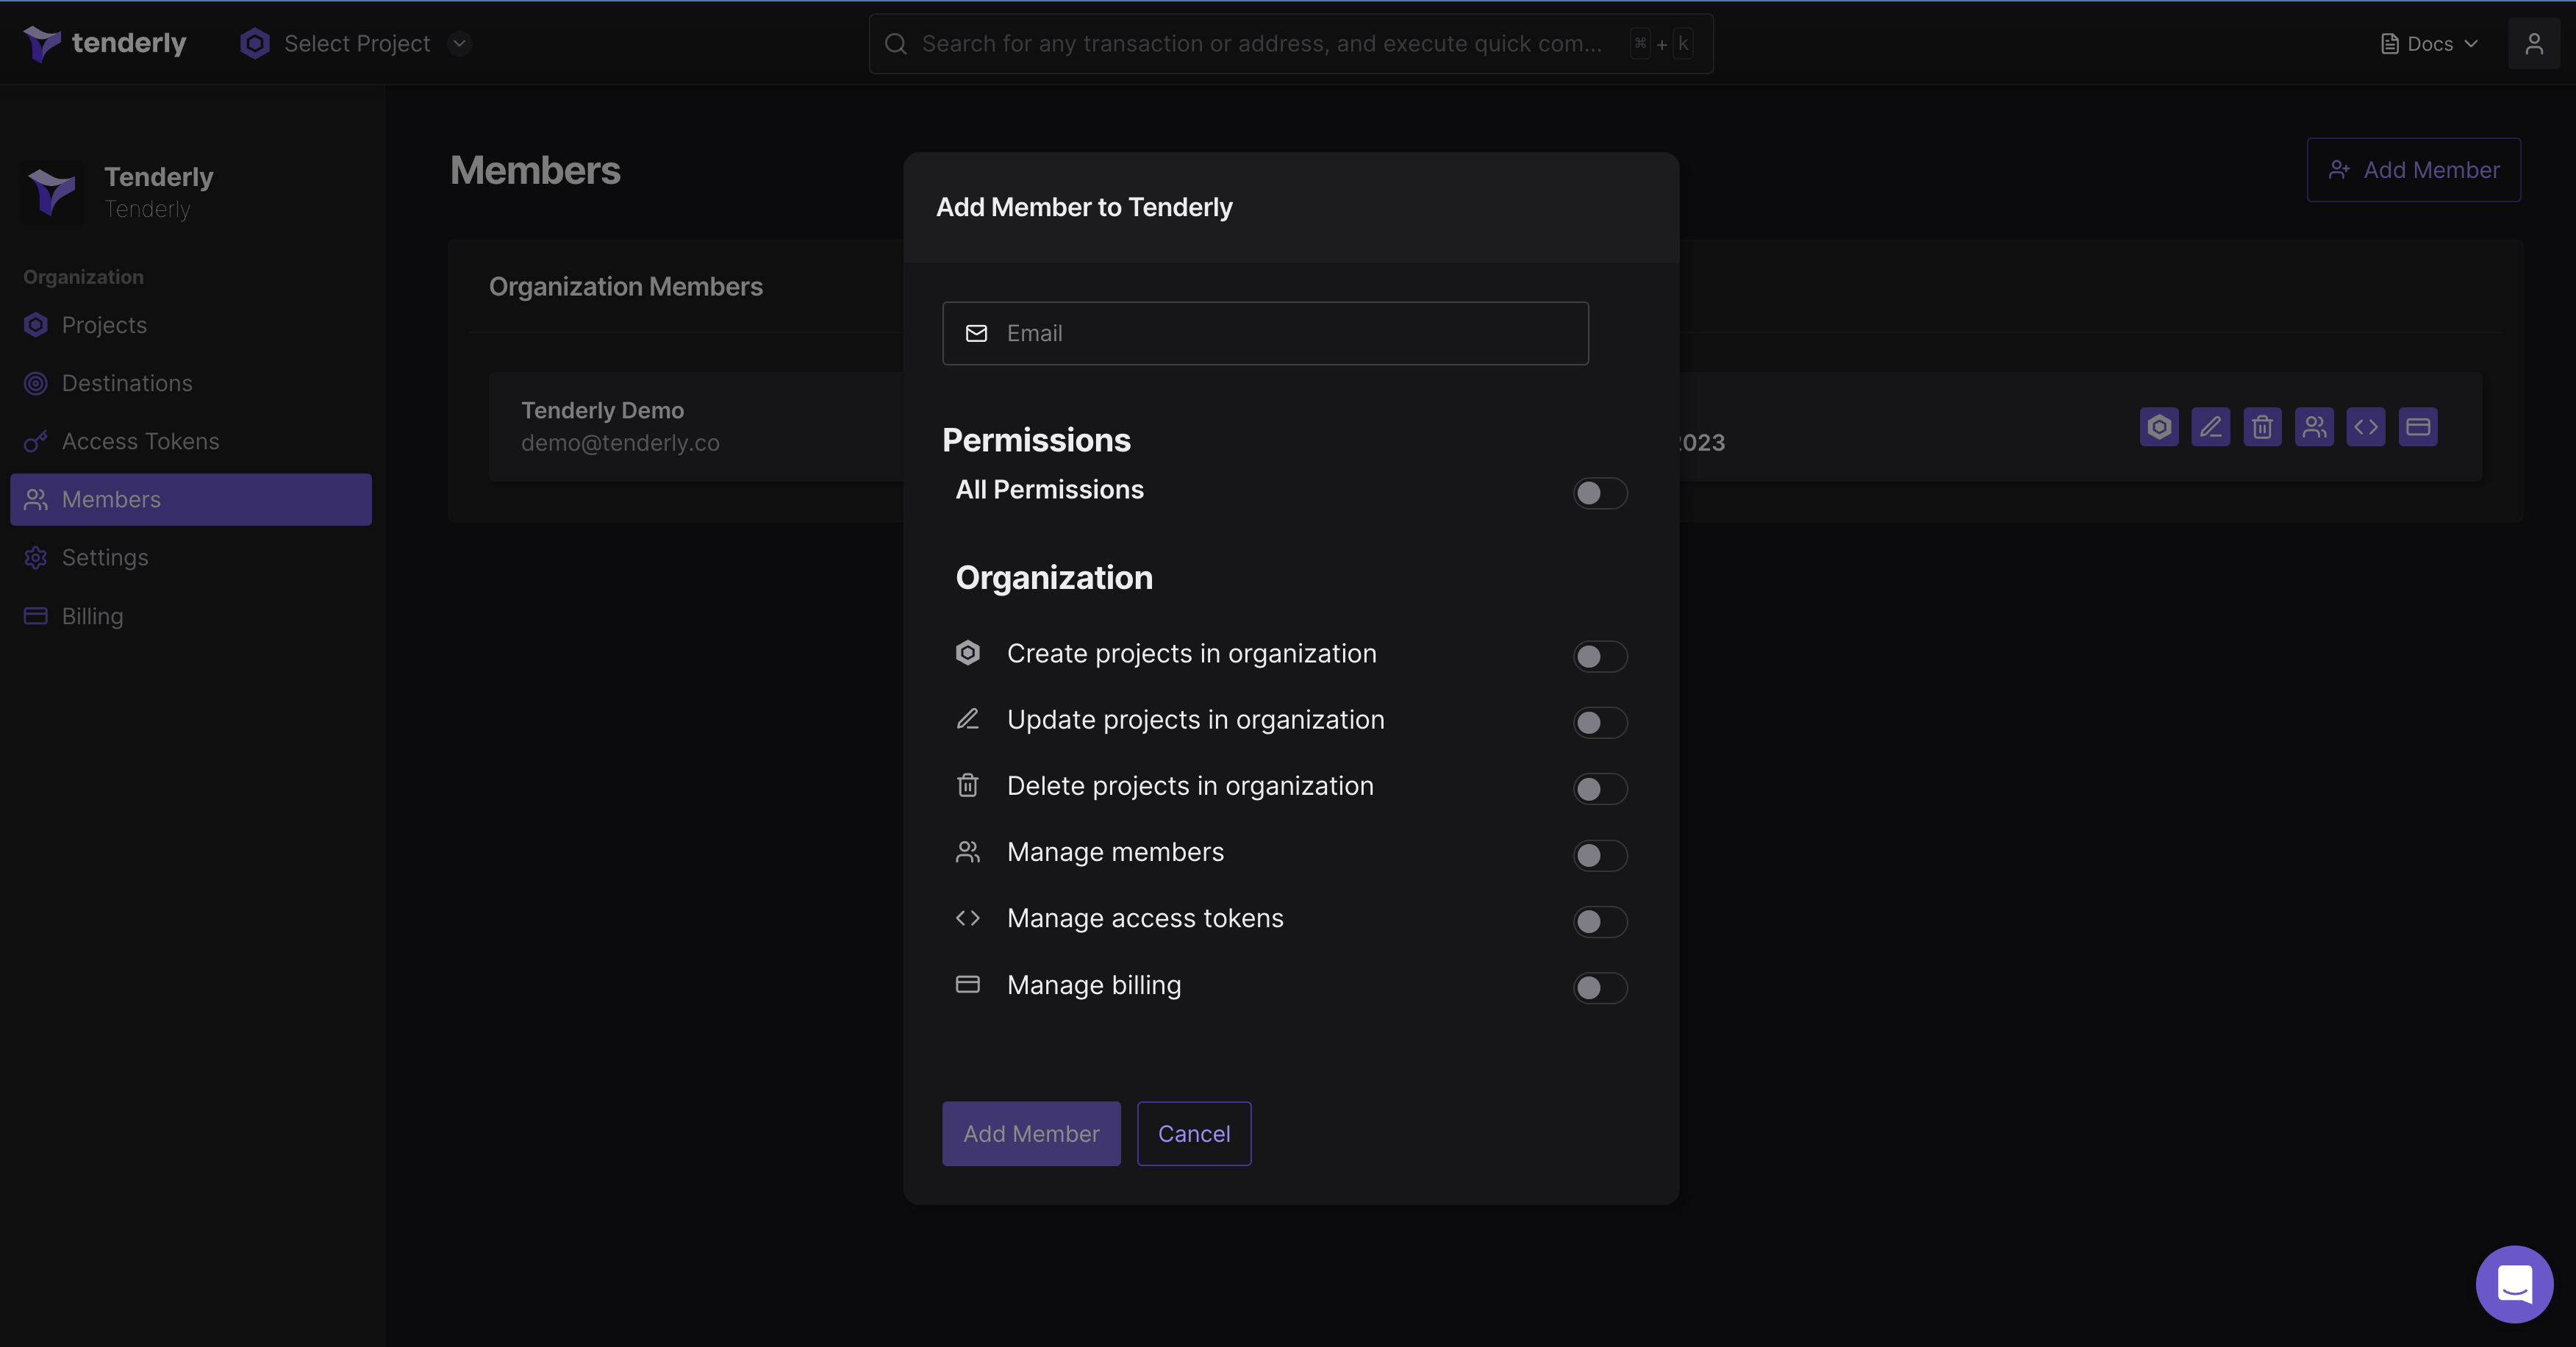Viewport: 2576px width, 1347px height.
Task: Toggle Delete projects in organization permission
Action: [x=1600, y=789]
